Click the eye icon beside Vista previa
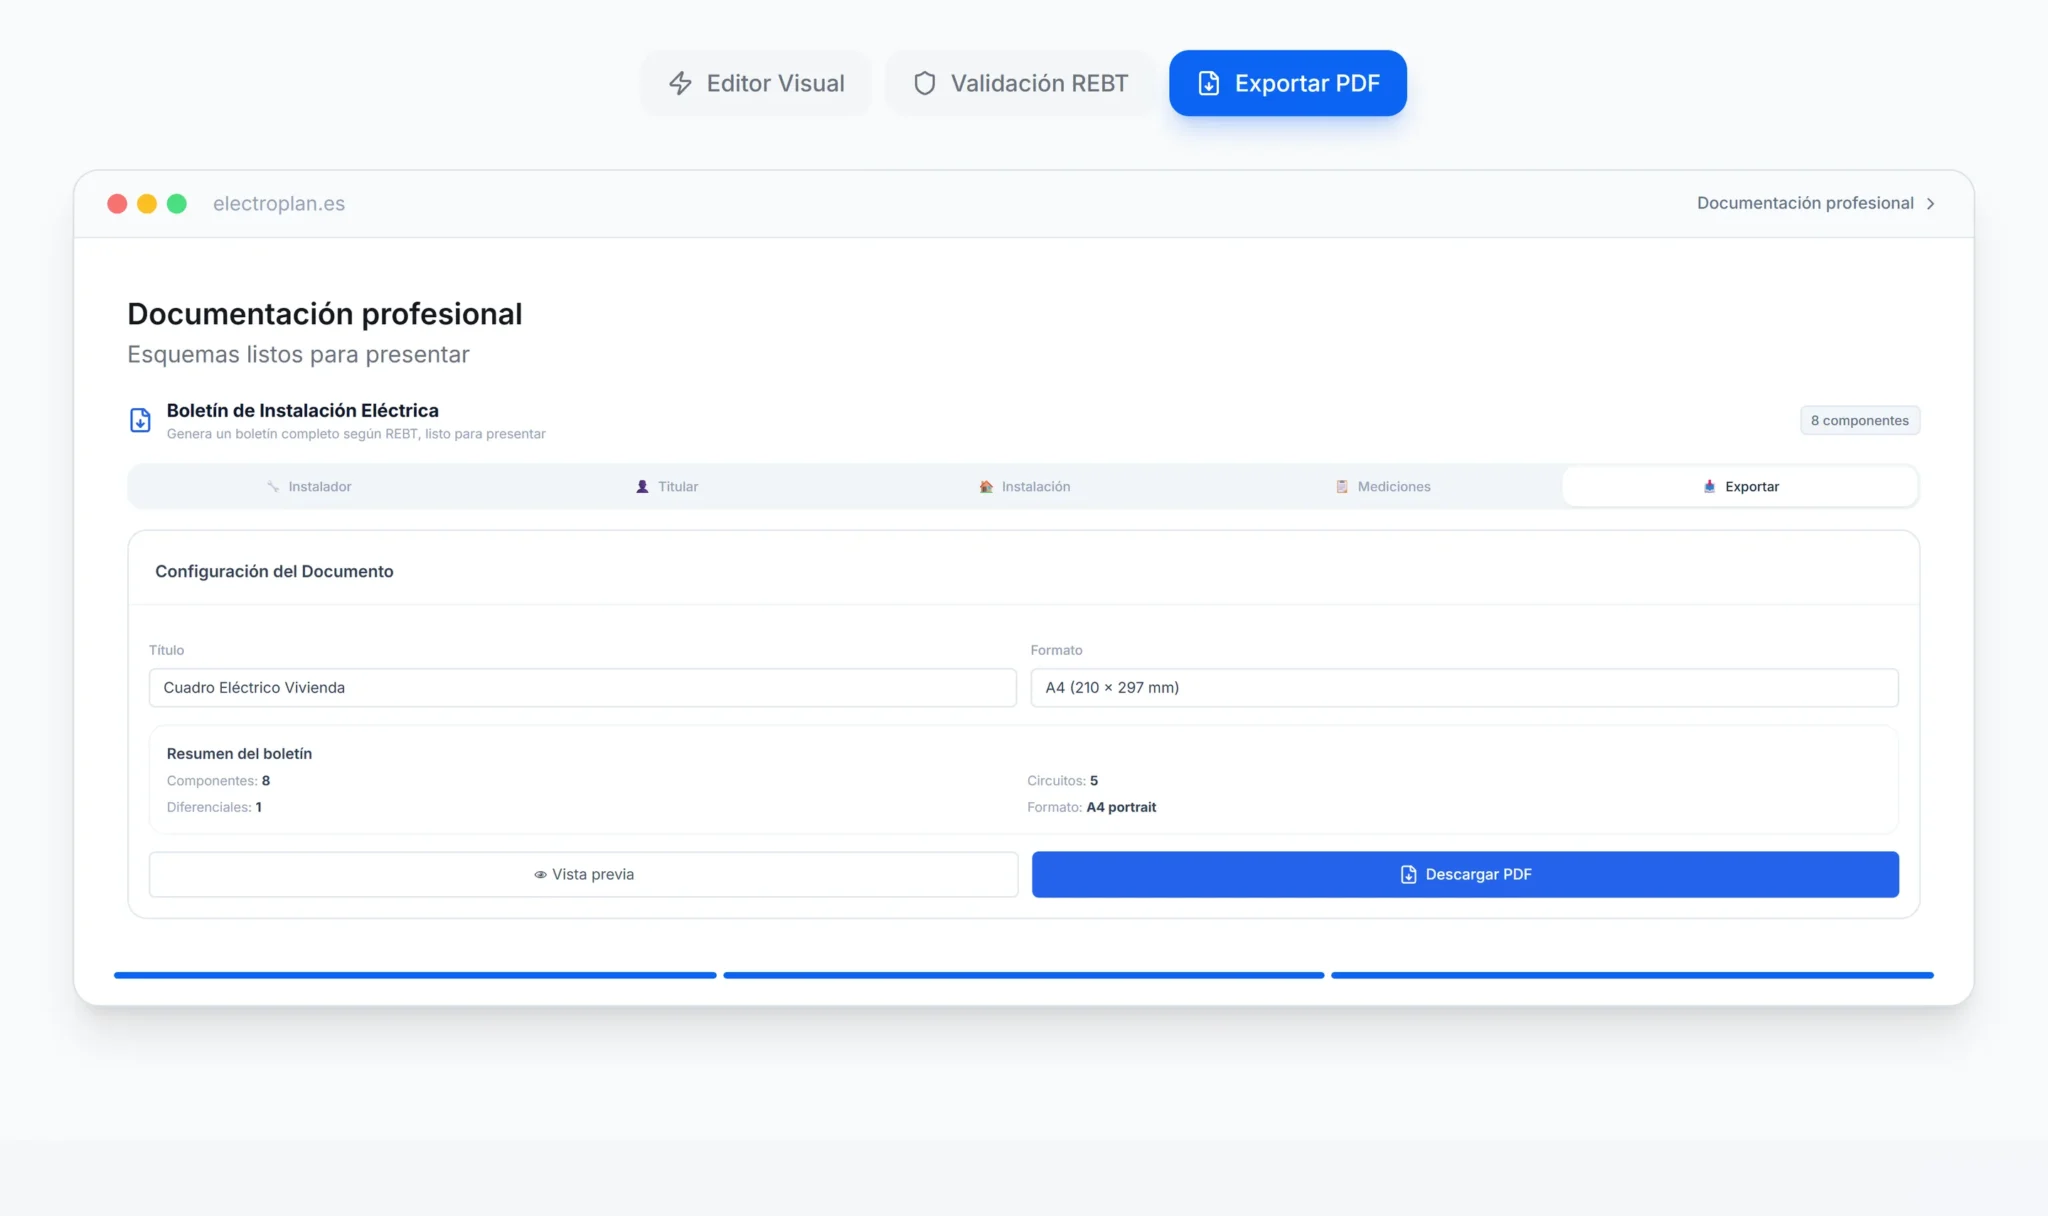The width and height of the screenshot is (2048, 1216). coord(540,874)
